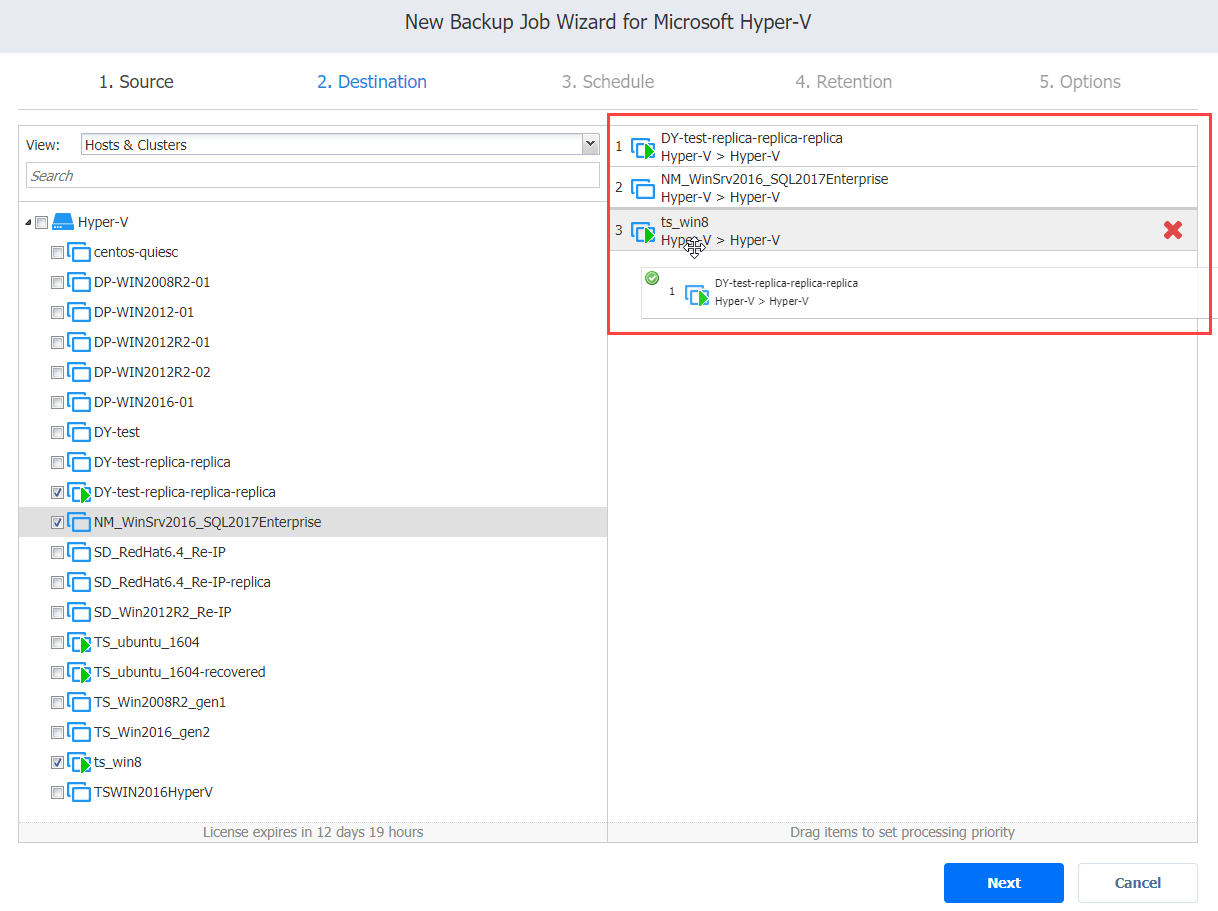1218x911 pixels.
Task: Tick the DP-WIN2012-01 checkbox
Action: [57, 313]
